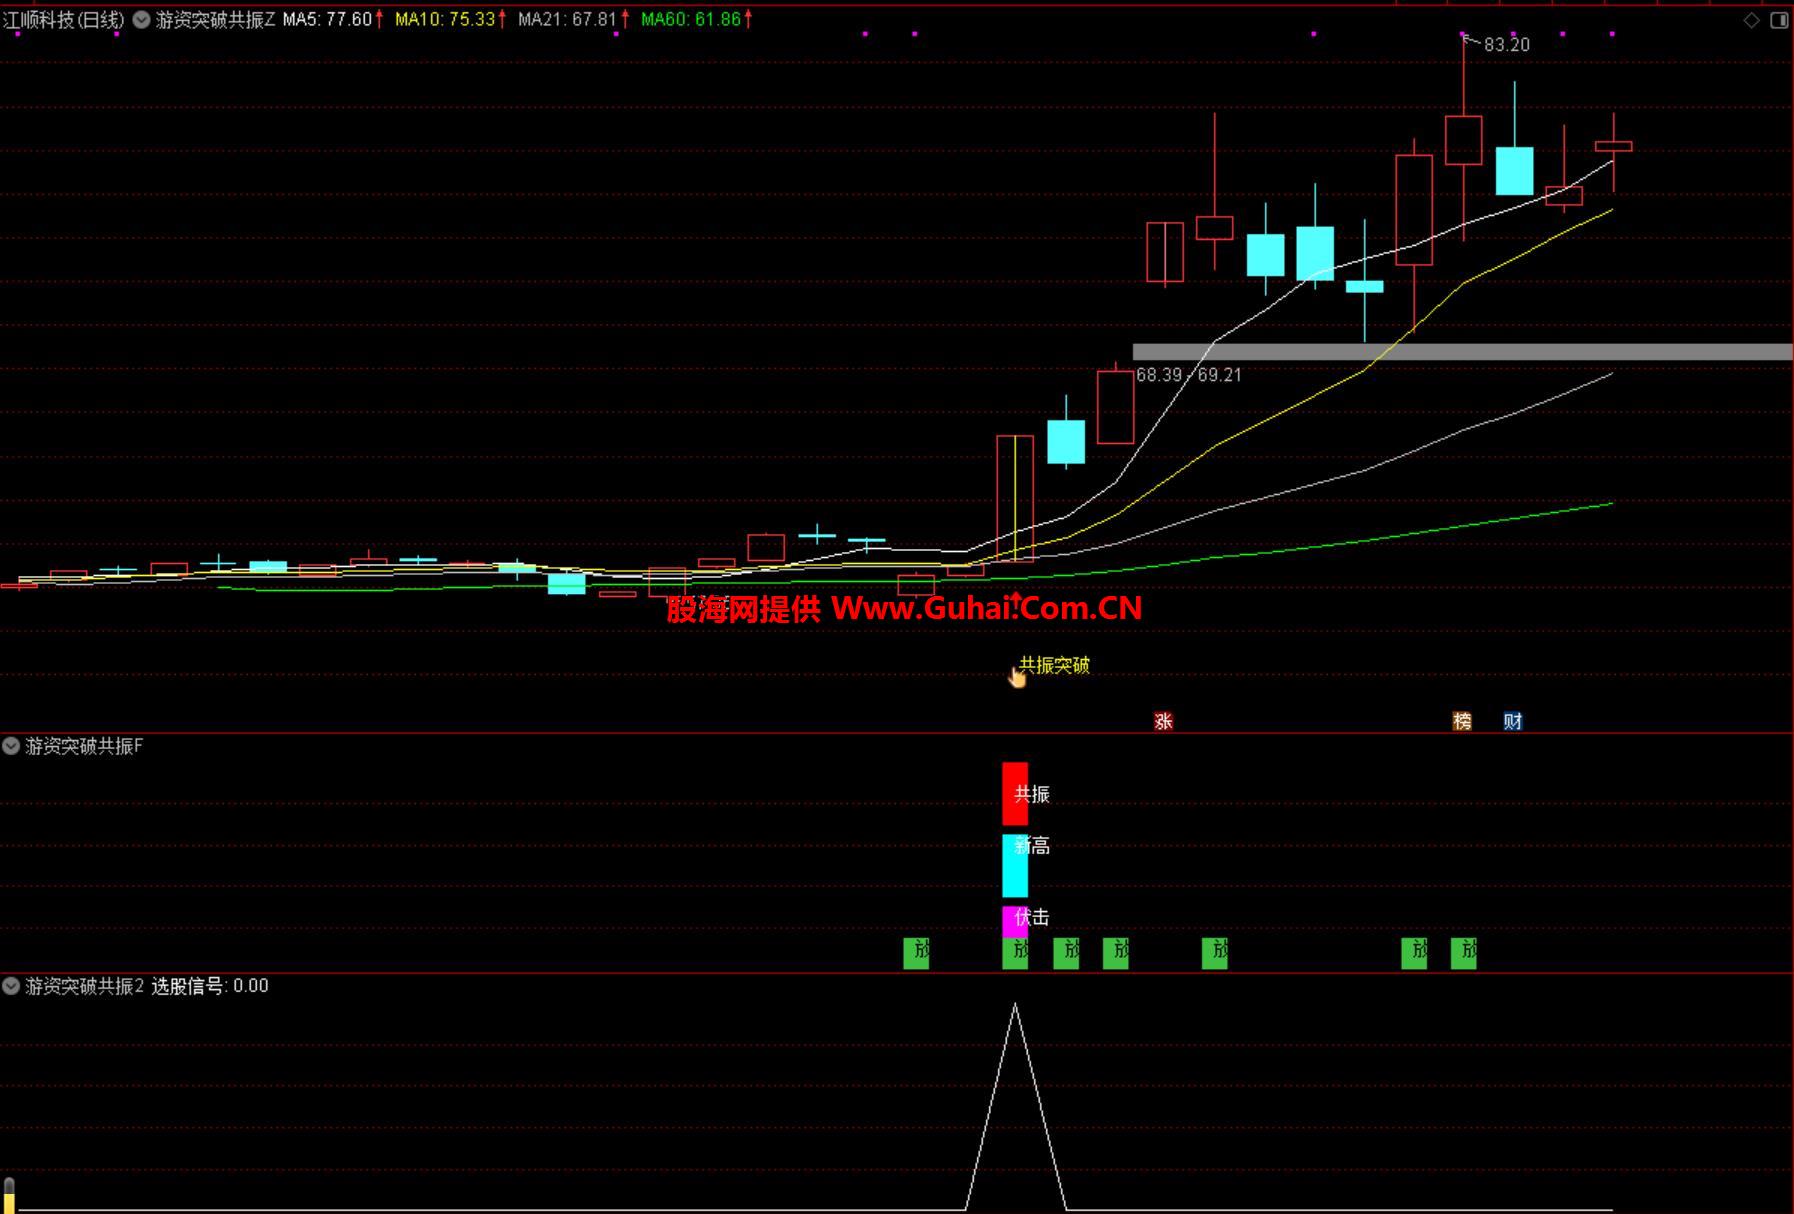Click the candlestick reaching the 83.20 high

(x=1463, y=140)
